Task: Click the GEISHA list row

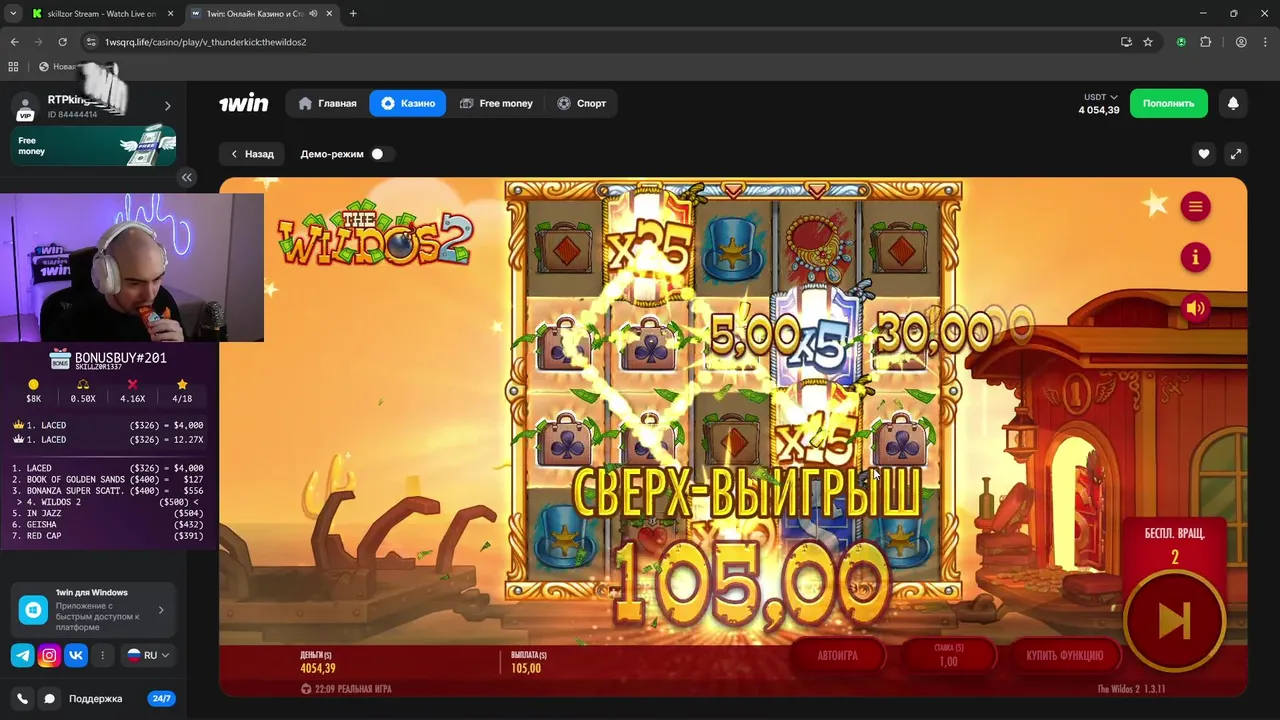Action: tap(107, 525)
